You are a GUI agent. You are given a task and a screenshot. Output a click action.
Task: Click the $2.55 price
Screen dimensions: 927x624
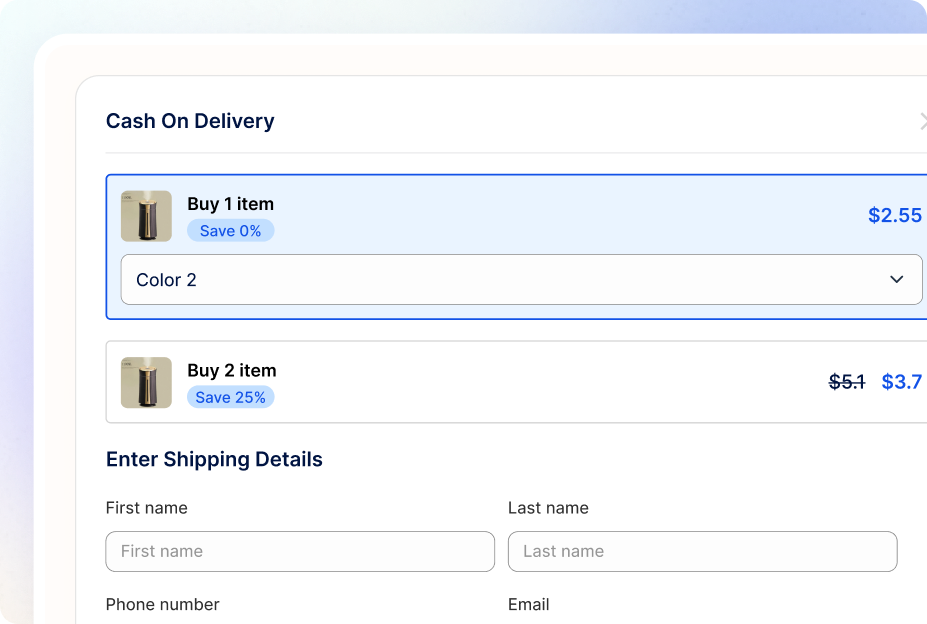(x=894, y=215)
